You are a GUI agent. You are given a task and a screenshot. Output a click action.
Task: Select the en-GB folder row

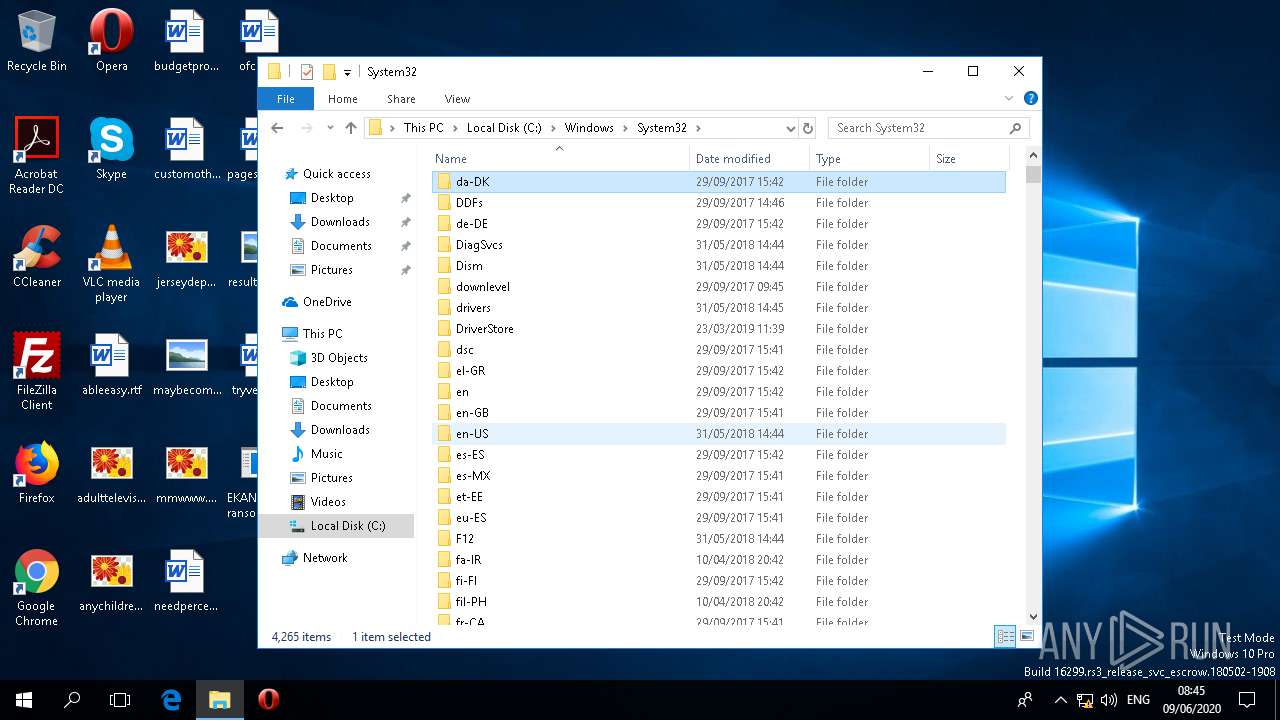click(x=719, y=413)
